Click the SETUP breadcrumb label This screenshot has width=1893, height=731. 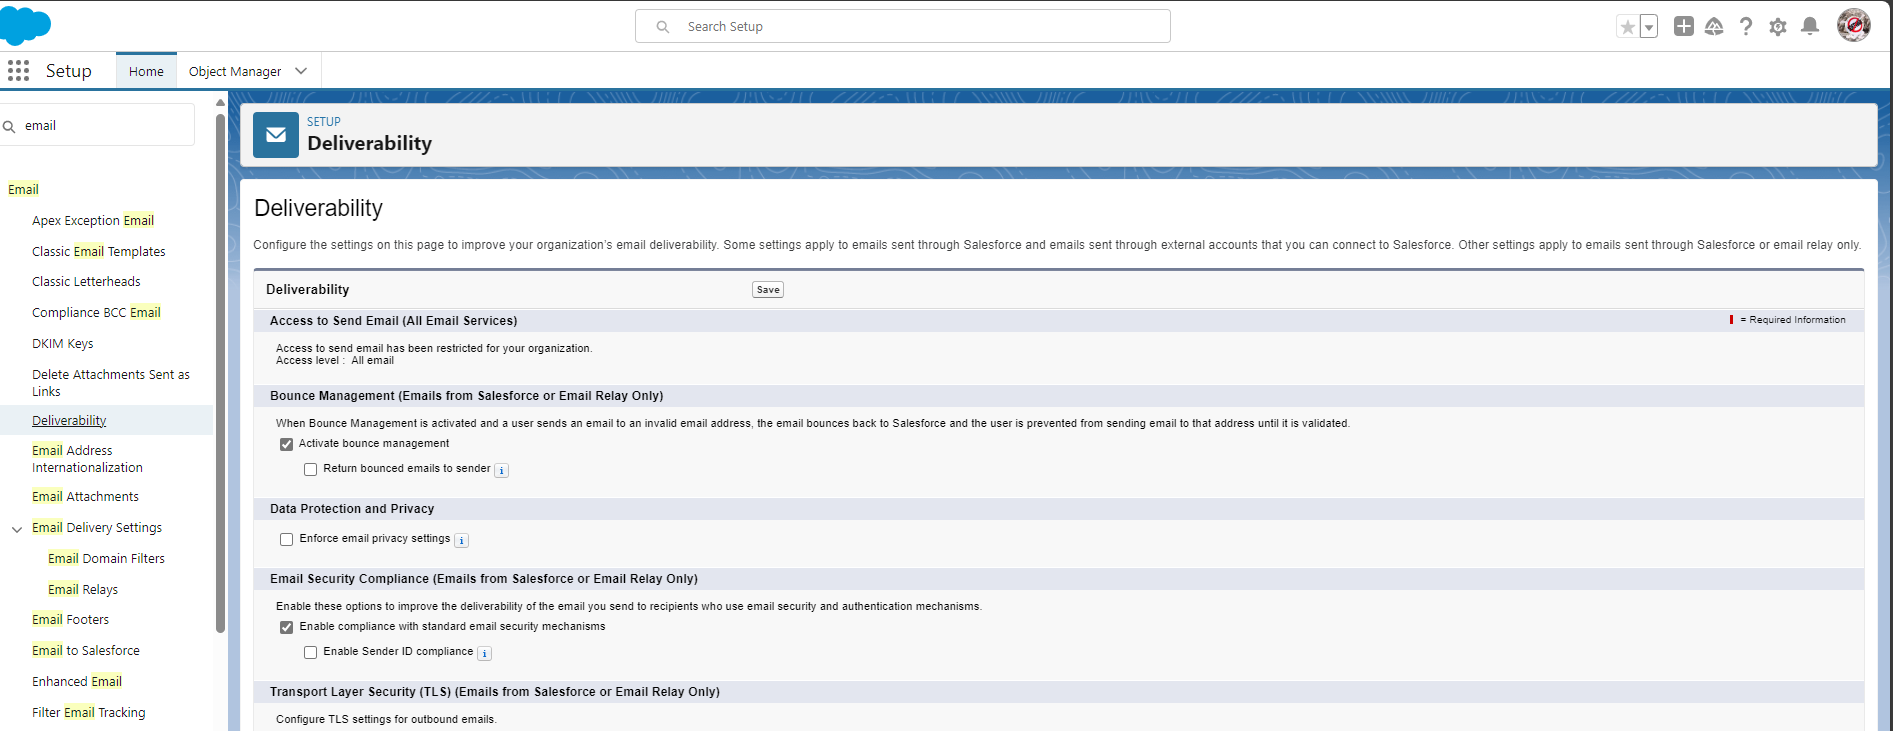pyautogui.click(x=324, y=121)
